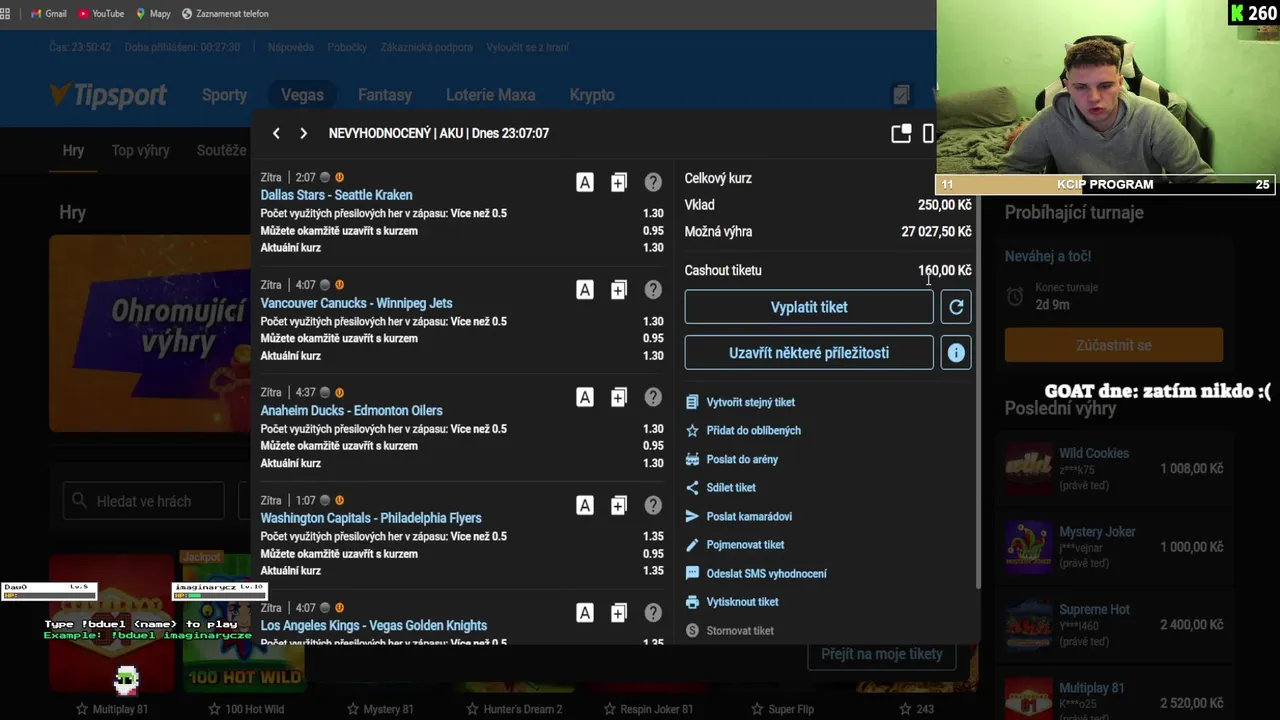Switch to the Top výhry tab
The width and height of the screenshot is (1280, 720).
pos(140,150)
